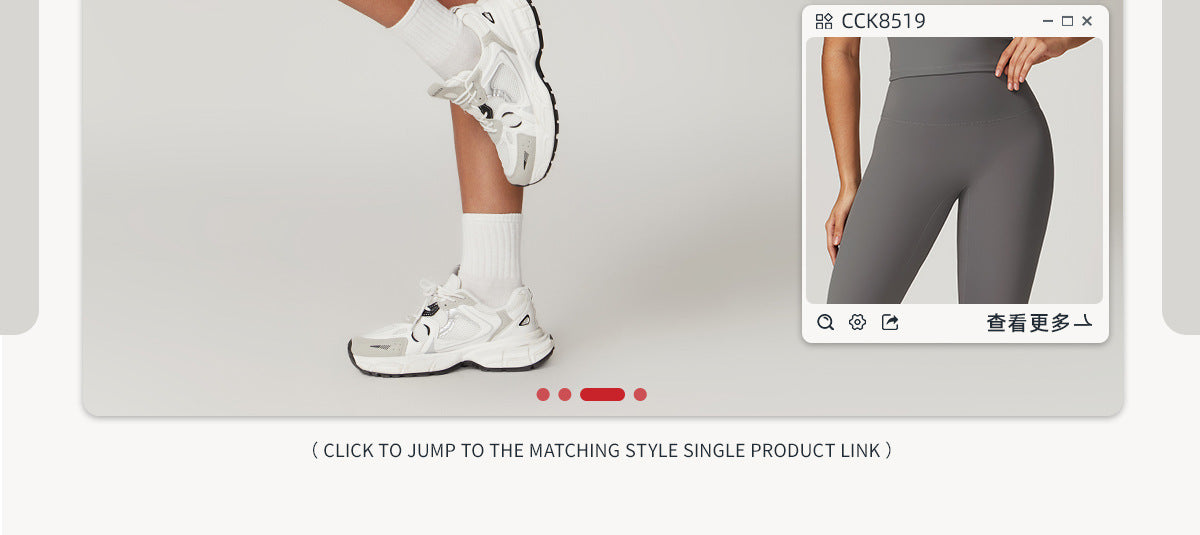Minimize the CCK8519 product card
Screen dimensions: 1200x535
pos(1048,21)
